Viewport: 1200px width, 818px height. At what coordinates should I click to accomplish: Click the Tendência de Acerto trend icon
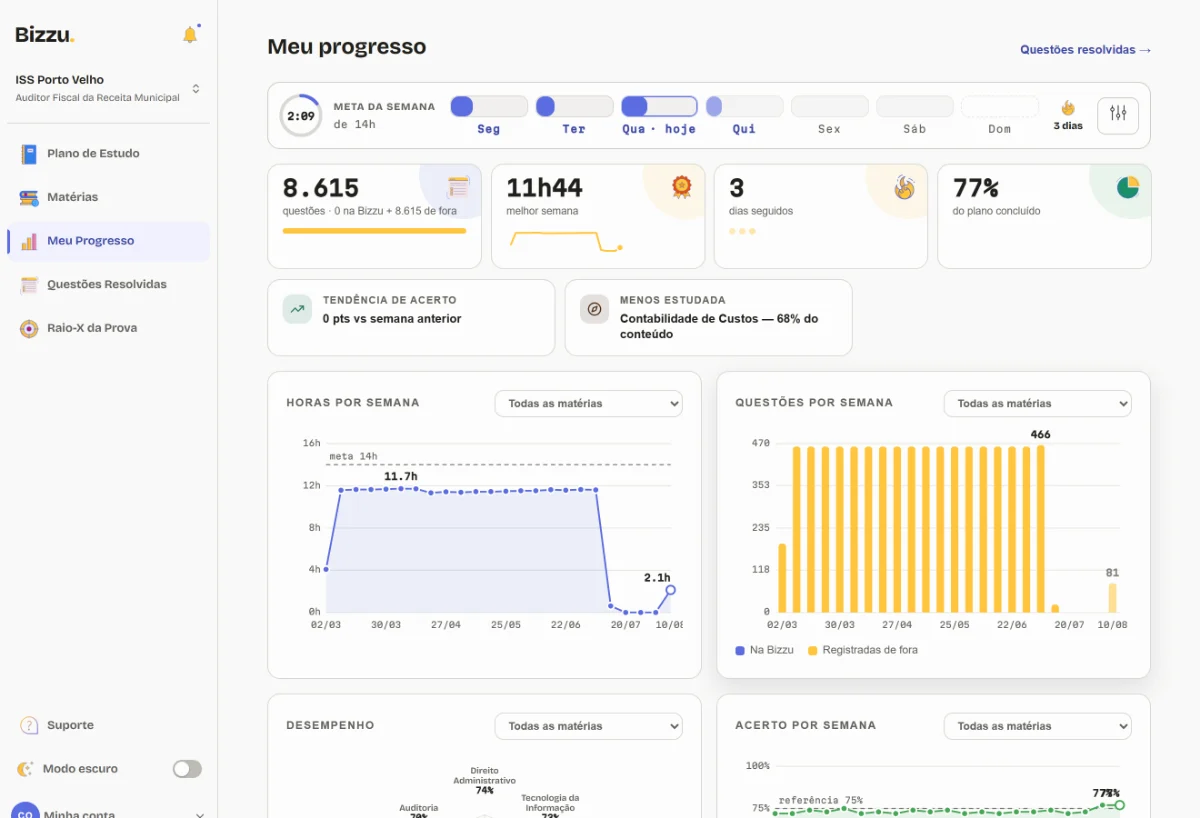[297, 309]
